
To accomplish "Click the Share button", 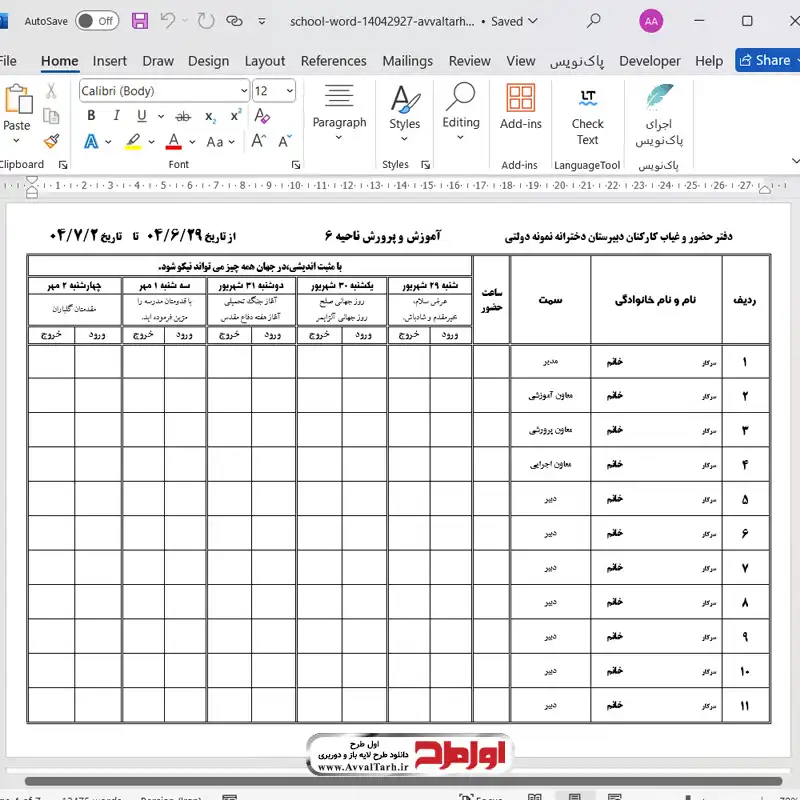I will (765, 60).
